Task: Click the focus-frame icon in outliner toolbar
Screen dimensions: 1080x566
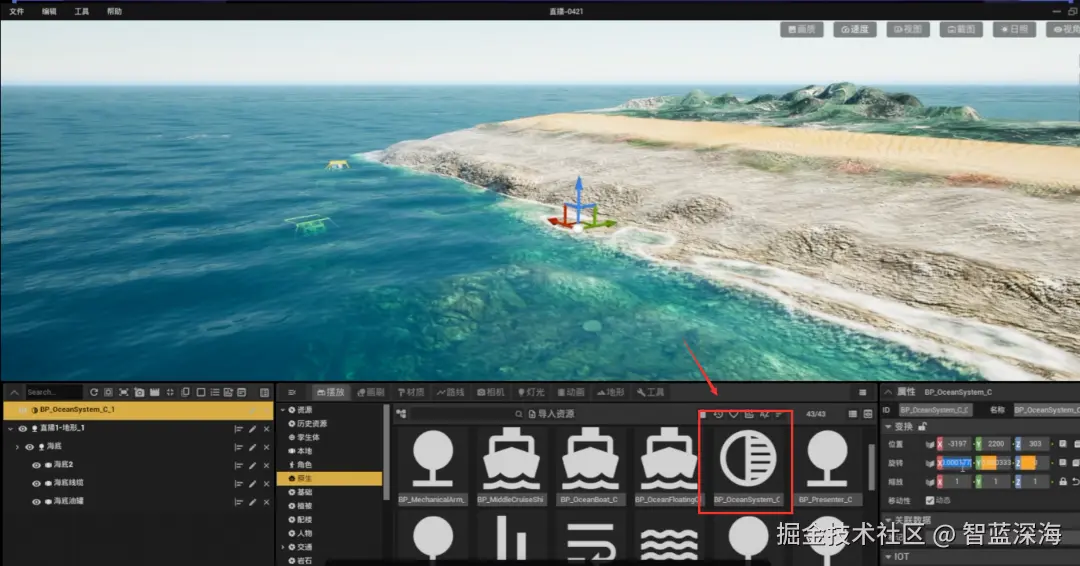Action: coord(123,392)
